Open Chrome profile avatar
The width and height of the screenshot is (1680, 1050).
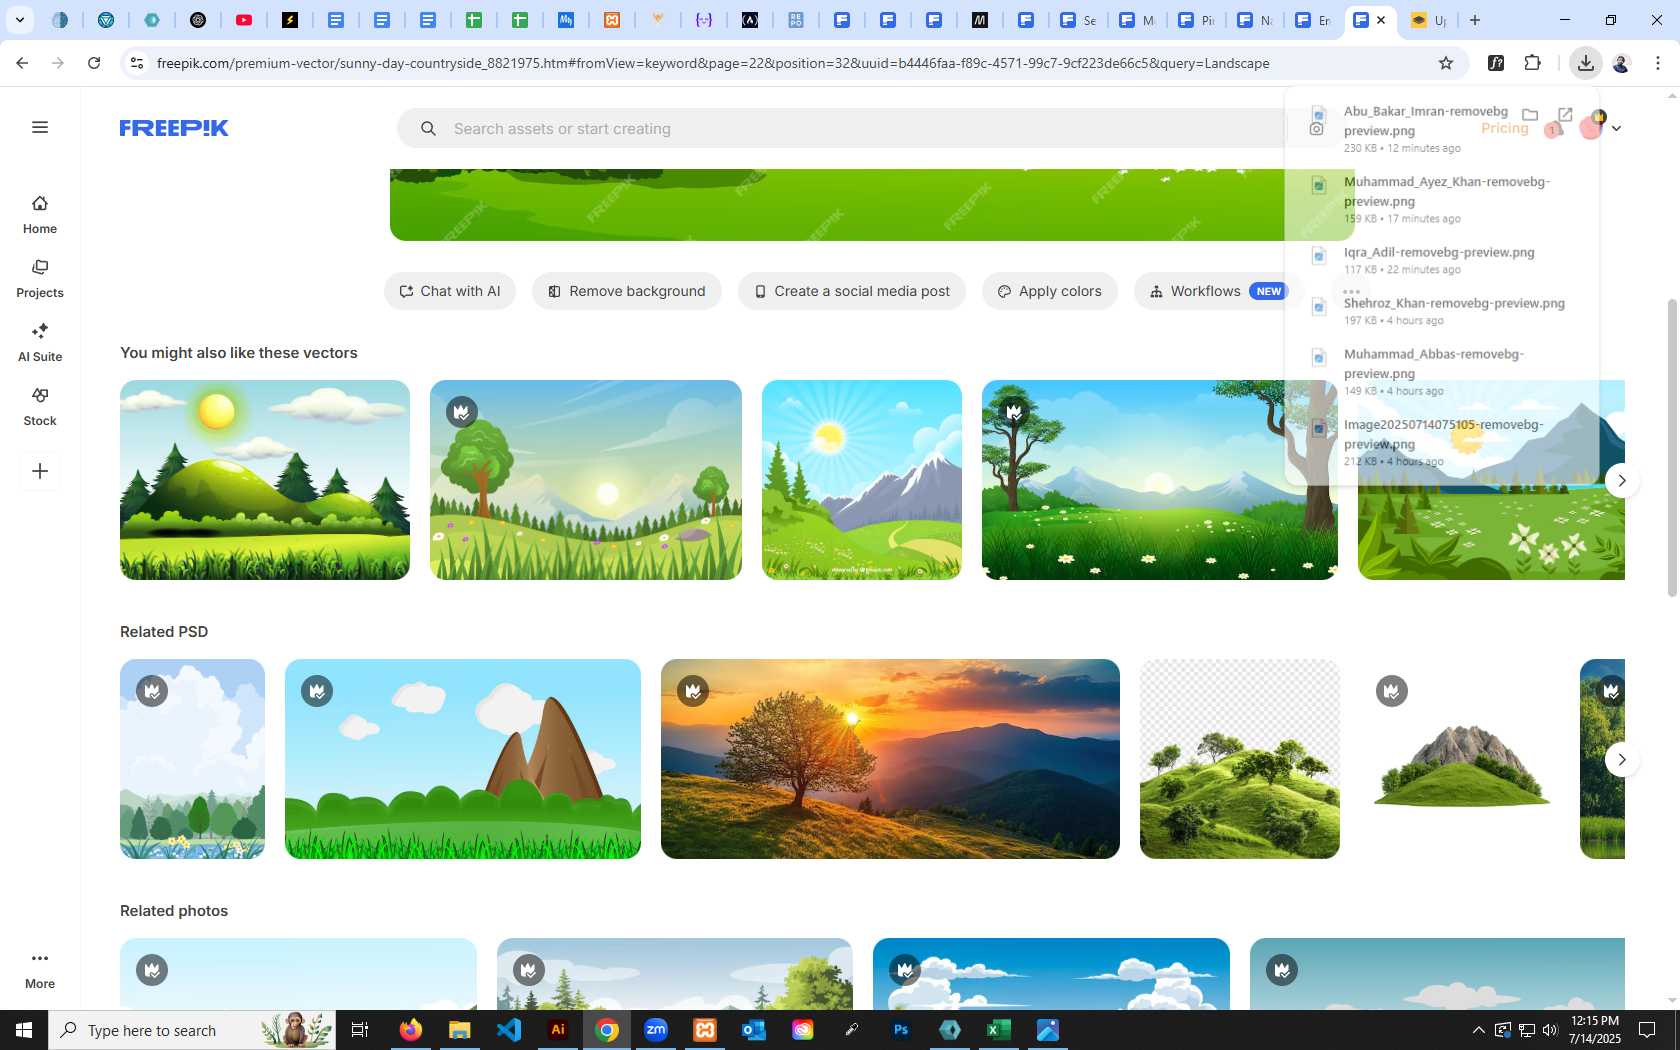[x=1621, y=63]
